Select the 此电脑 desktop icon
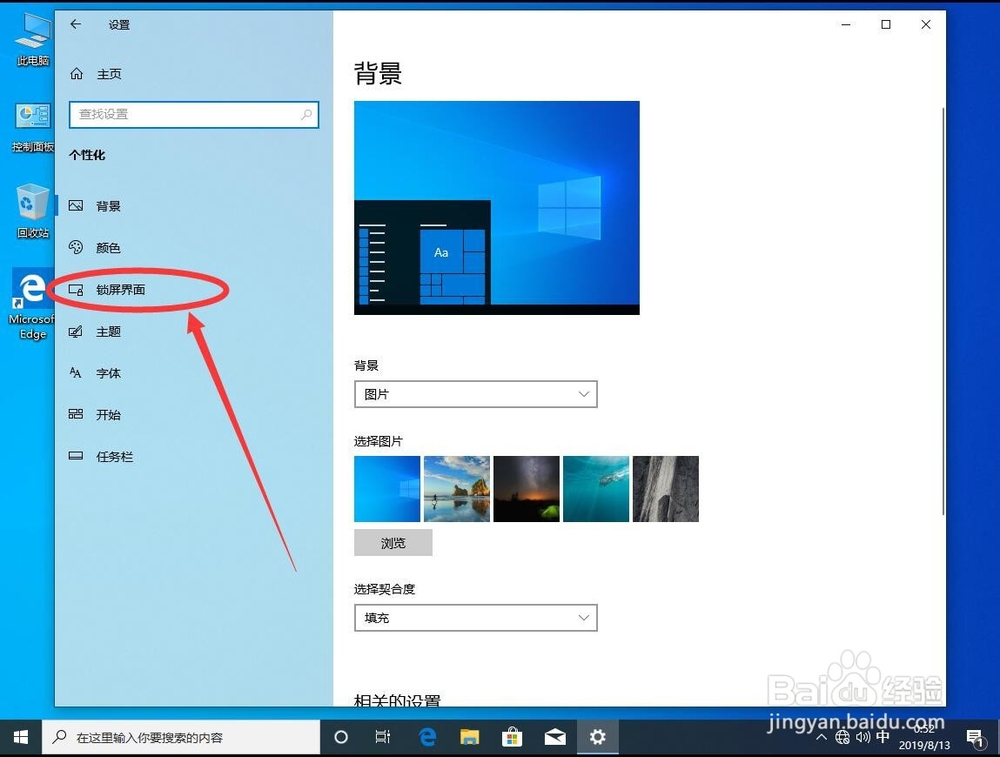The width and height of the screenshot is (1000, 757). (x=33, y=40)
